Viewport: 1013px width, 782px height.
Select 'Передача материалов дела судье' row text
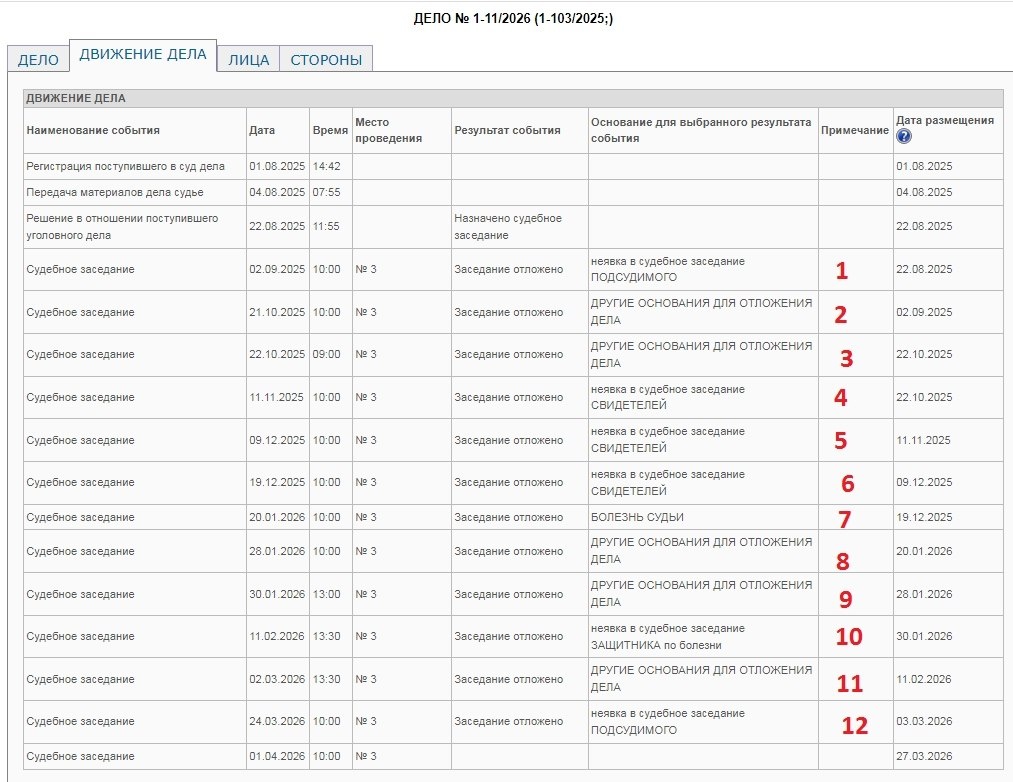(115, 192)
